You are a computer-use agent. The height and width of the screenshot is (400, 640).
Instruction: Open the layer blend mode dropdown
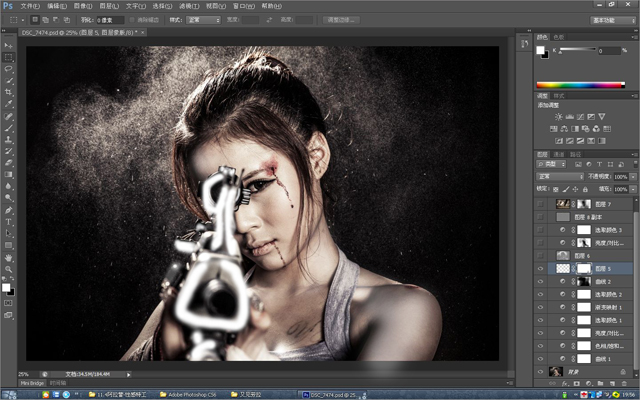coord(560,177)
